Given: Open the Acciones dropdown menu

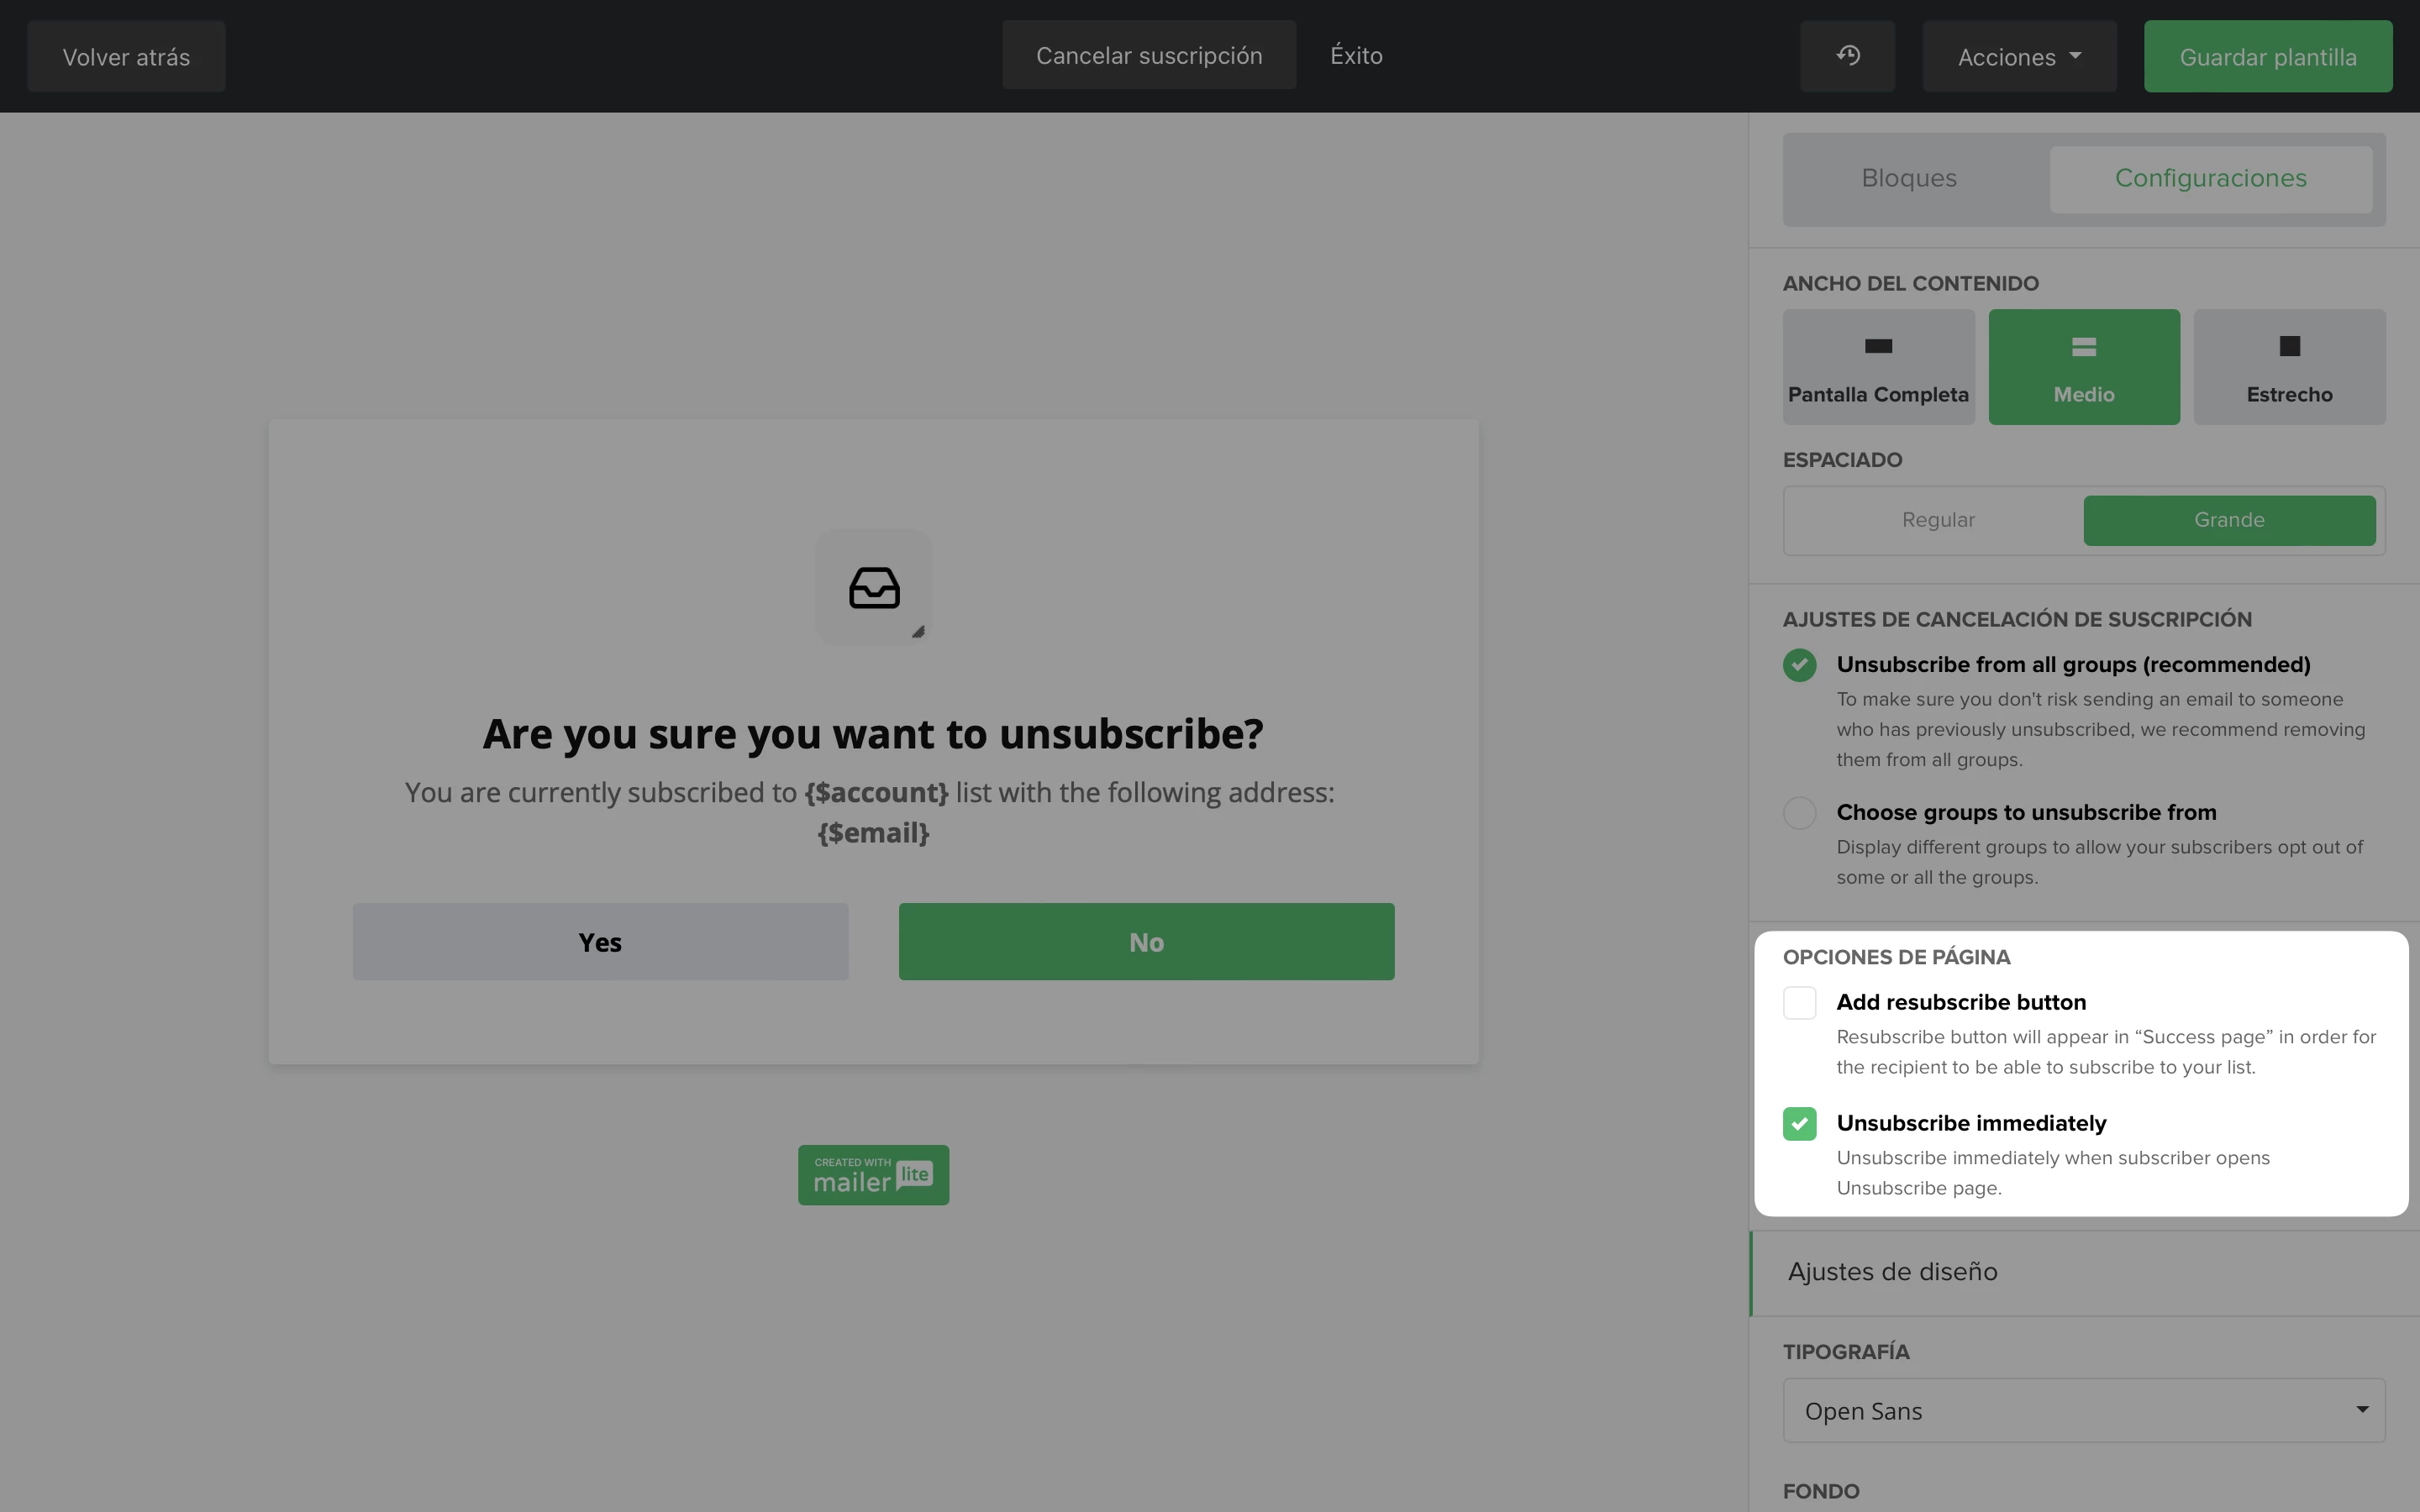Looking at the screenshot, I should (x=2018, y=57).
